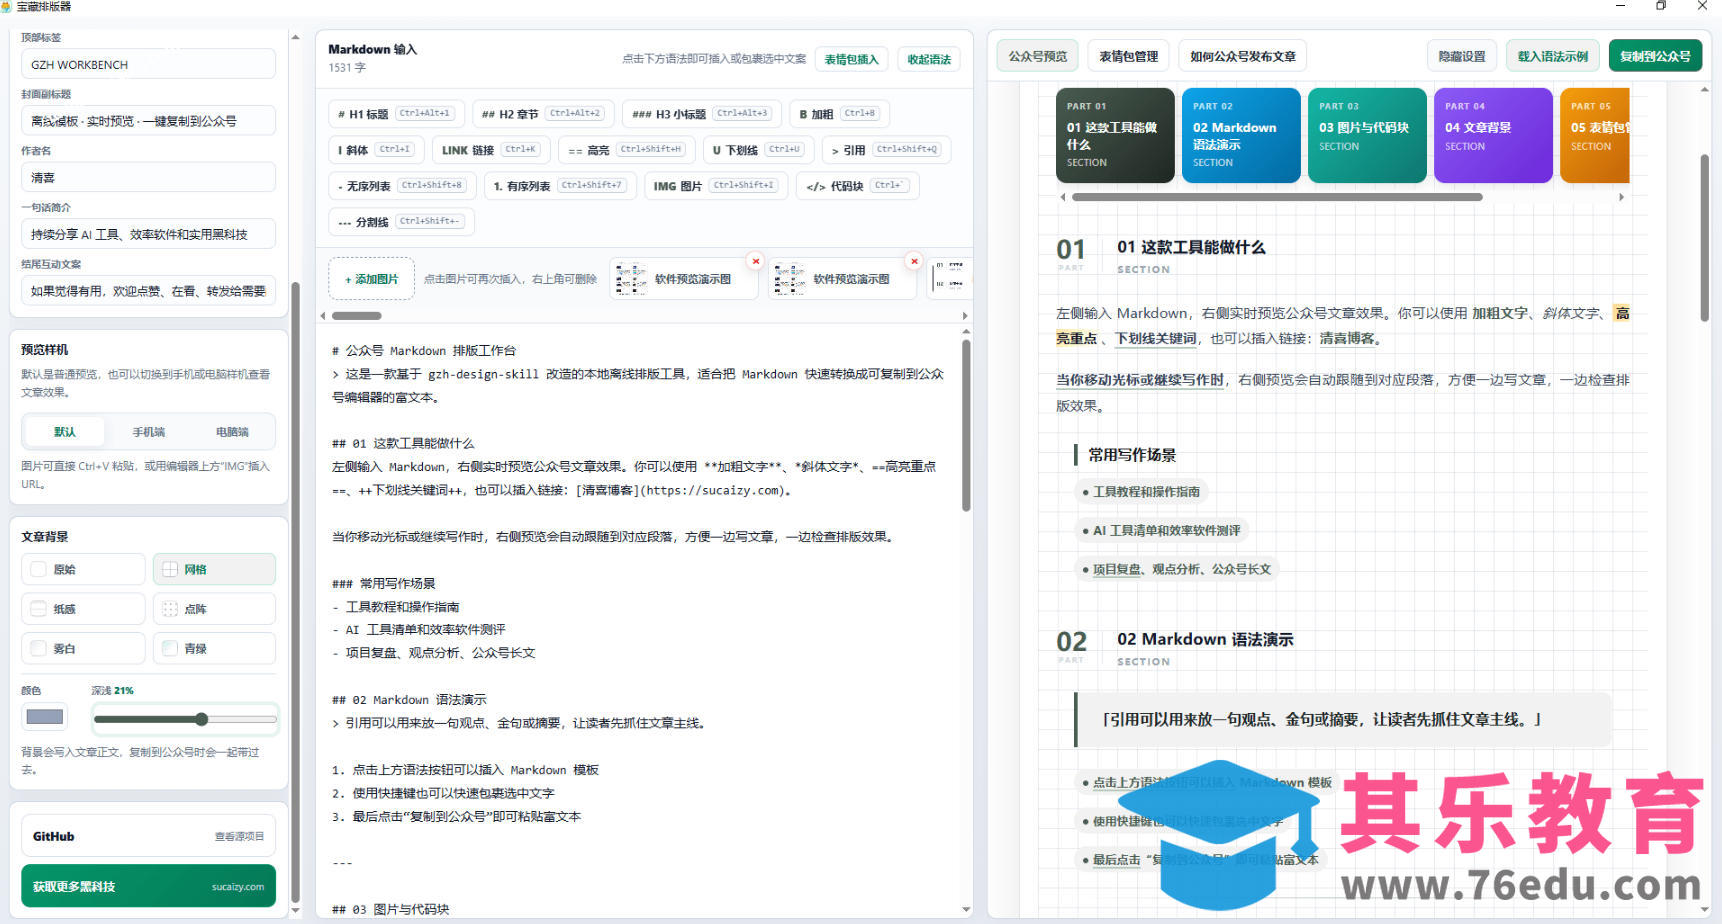Click the 顶部标签 input field
Image resolution: width=1722 pixels, height=924 pixels.
[x=148, y=64]
